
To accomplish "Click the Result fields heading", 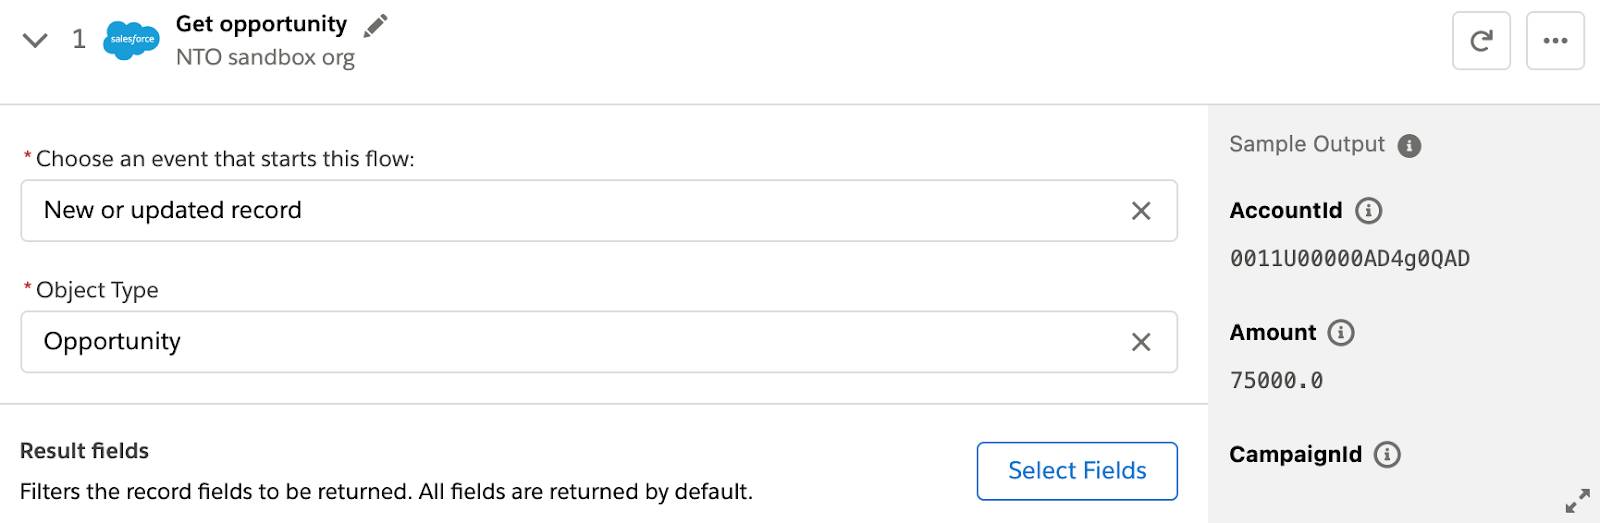I will (x=84, y=451).
